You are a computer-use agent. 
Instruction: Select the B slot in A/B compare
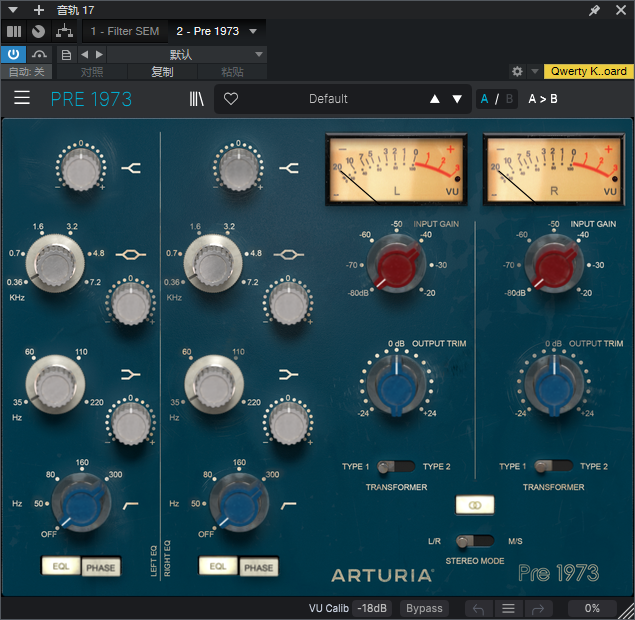click(x=509, y=99)
